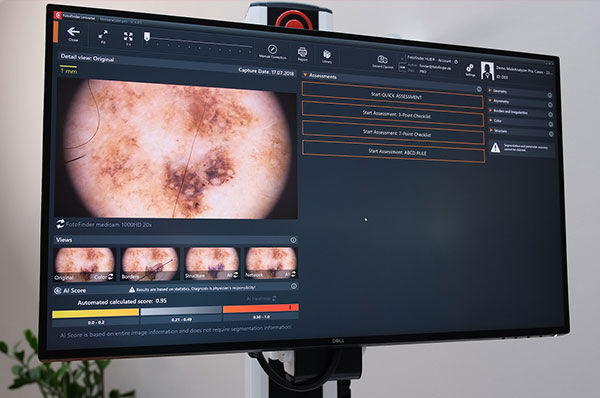
Task: Open the Second Opinion cloud icon
Action: coord(382,59)
